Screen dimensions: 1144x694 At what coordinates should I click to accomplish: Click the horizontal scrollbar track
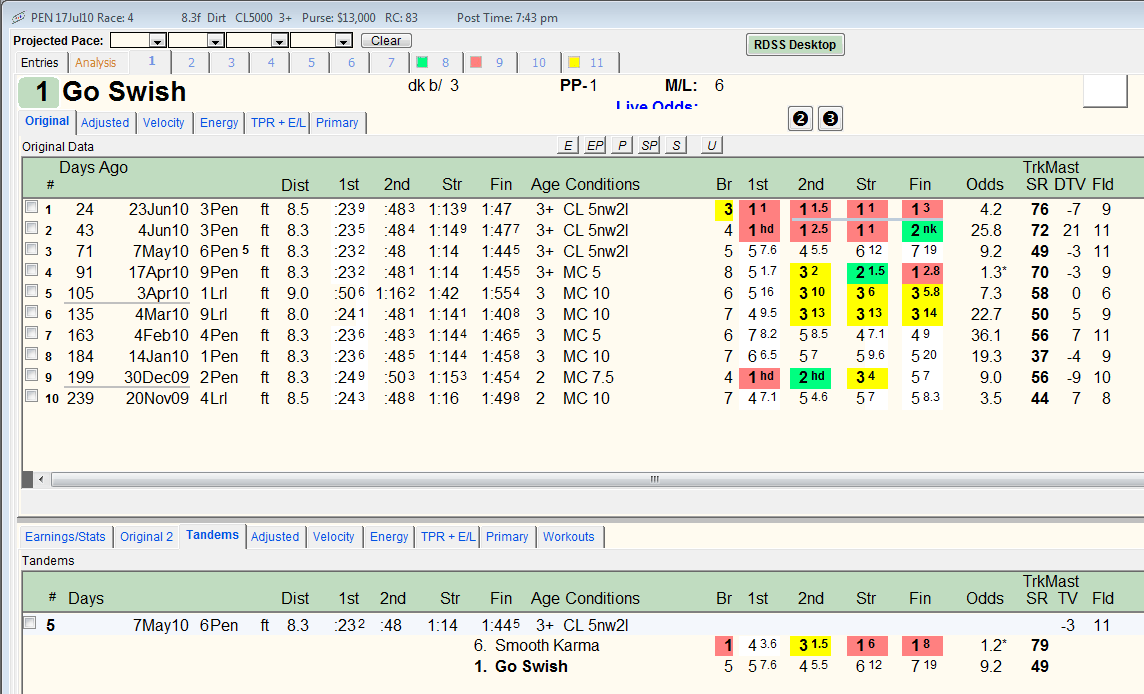coord(597,479)
